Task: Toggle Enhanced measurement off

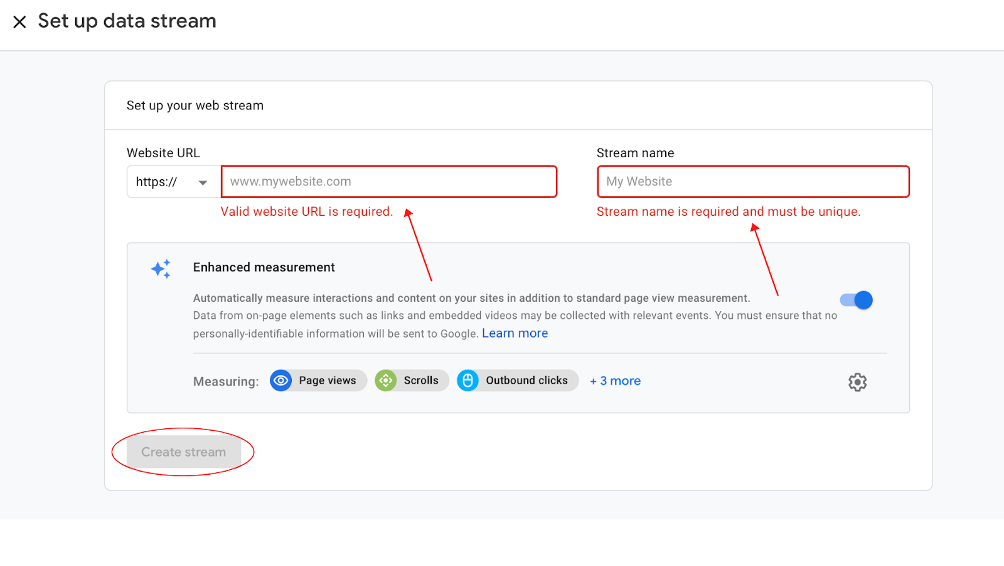Action: coord(856,300)
